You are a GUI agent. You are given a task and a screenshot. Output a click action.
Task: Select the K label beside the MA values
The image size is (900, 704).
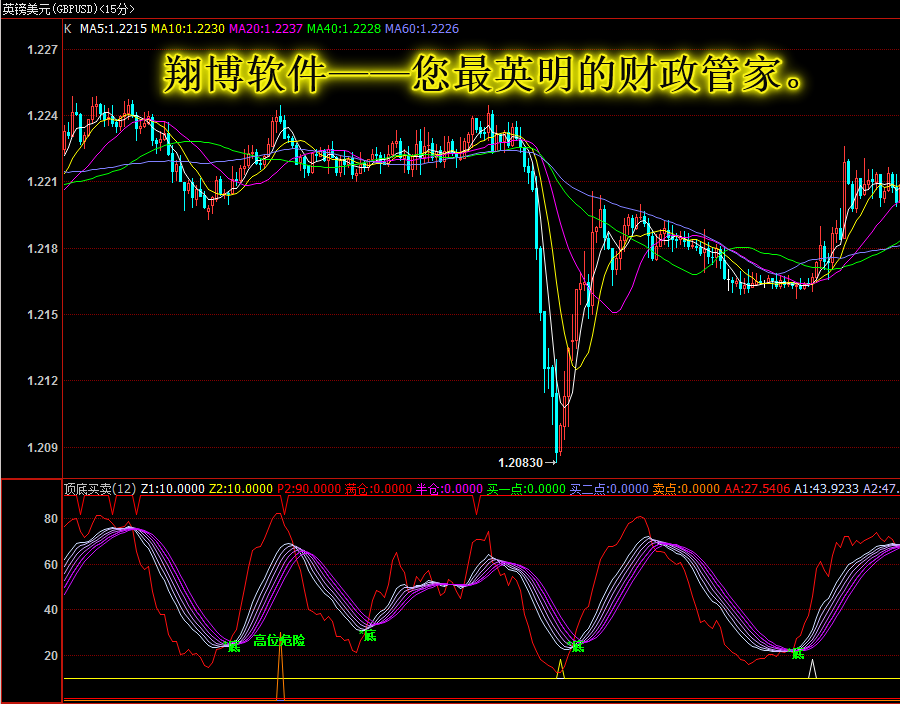coord(68,29)
